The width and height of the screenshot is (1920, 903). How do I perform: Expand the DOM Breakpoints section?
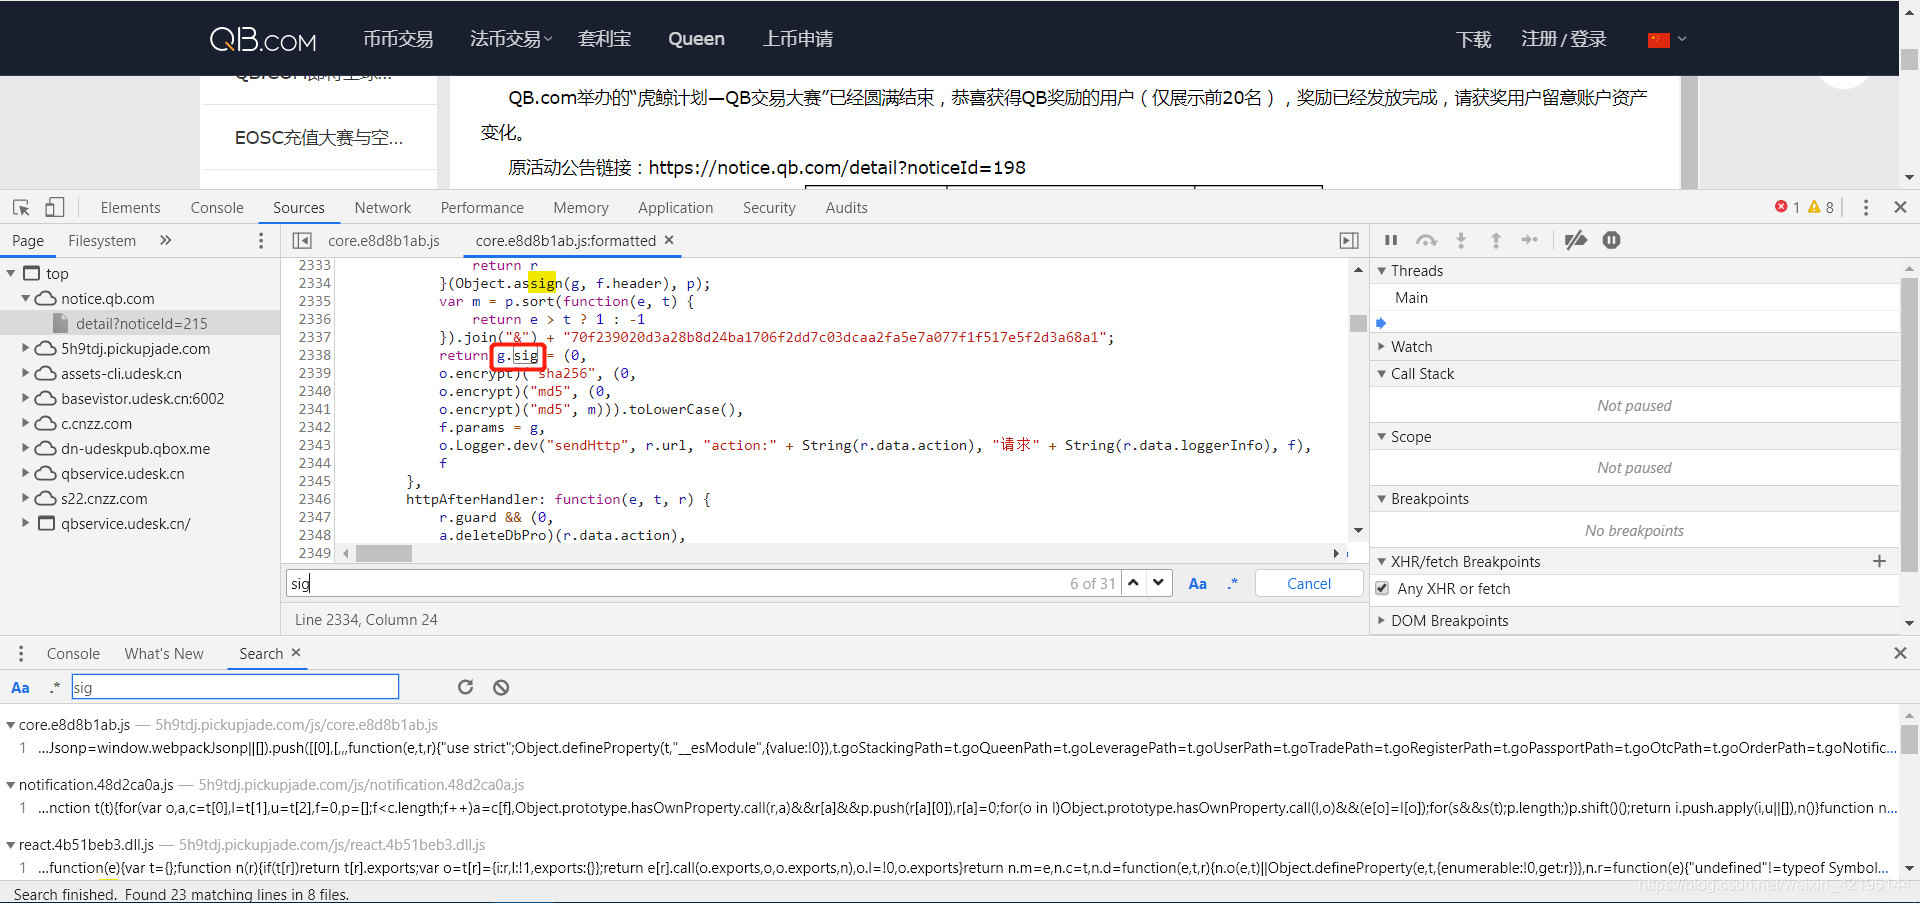[x=1382, y=620]
